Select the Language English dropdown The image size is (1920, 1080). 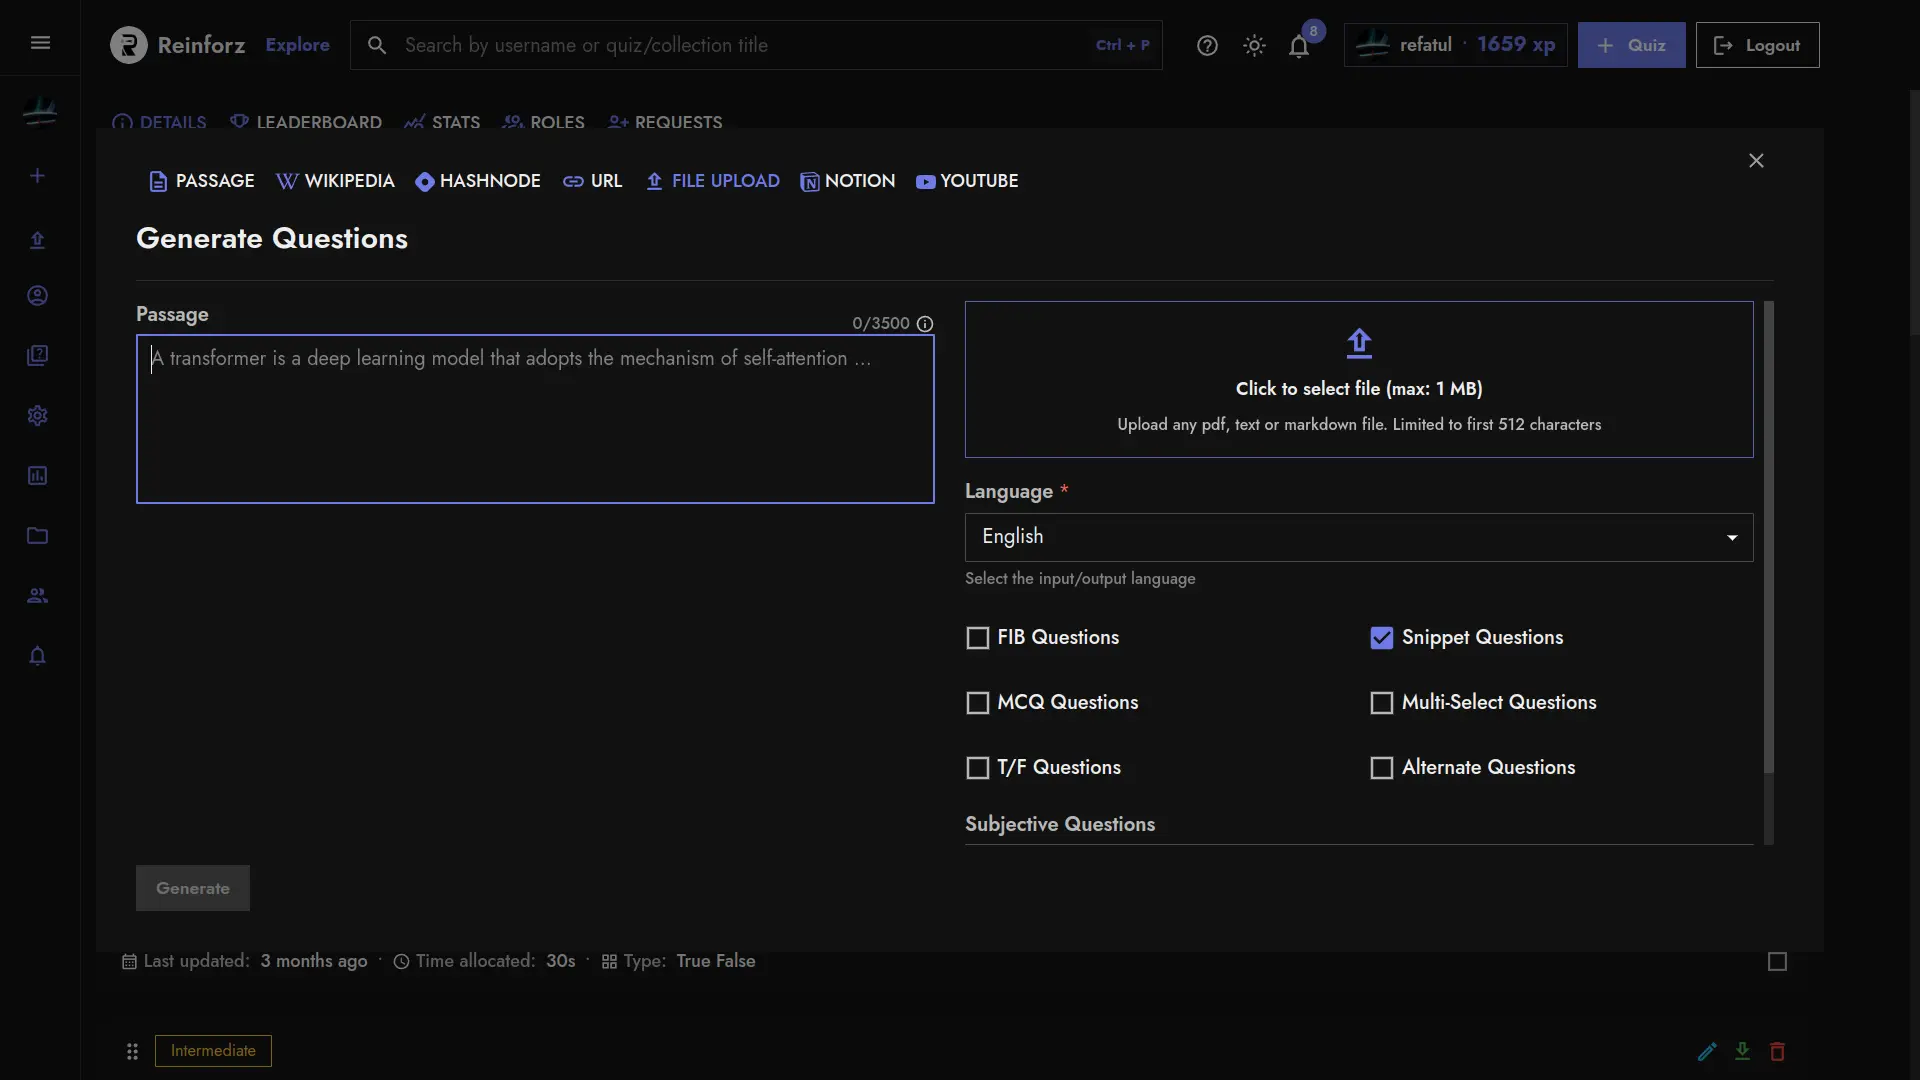[1357, 537]
